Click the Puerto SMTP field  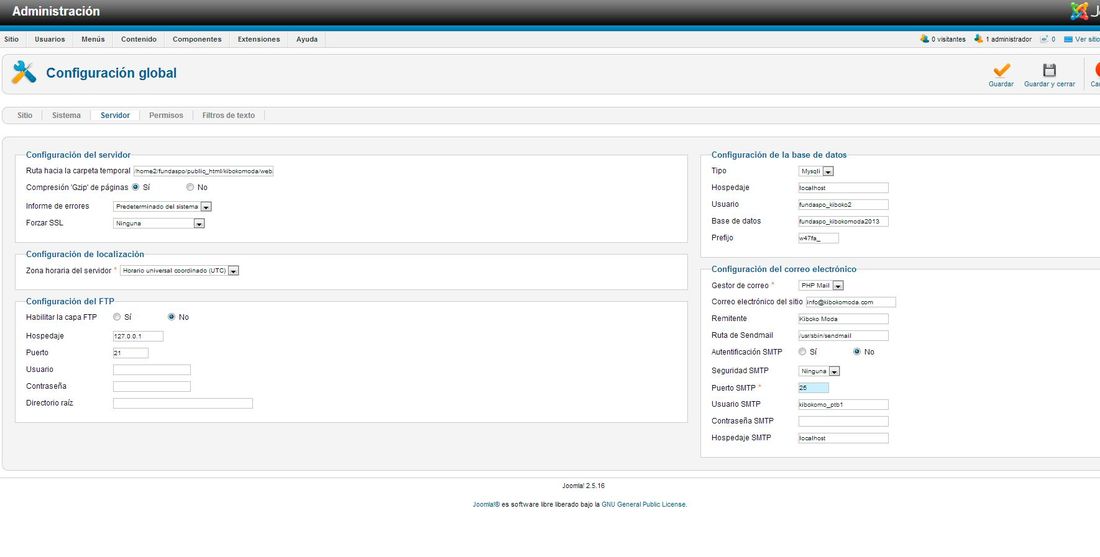coord(813,388)
